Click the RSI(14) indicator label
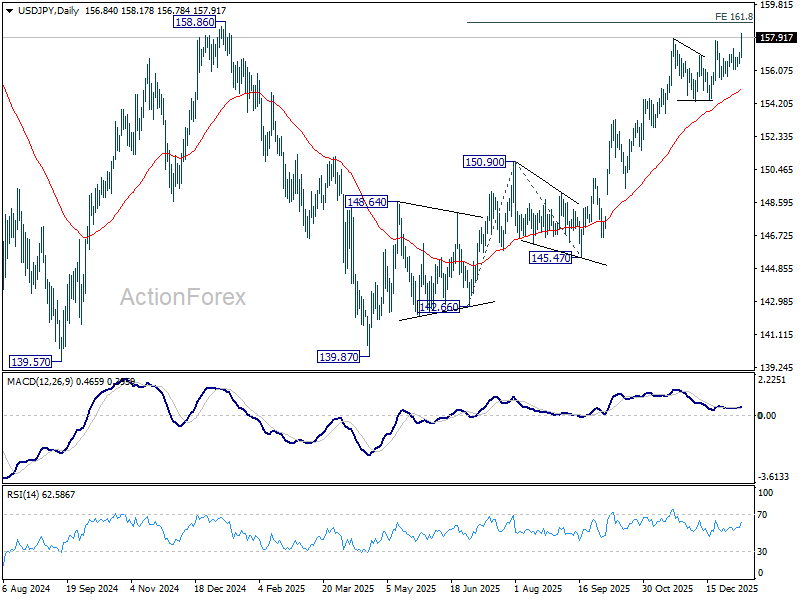Image resolution: width=800 pixels, height=600 pixels. click(x=24, y=494)
